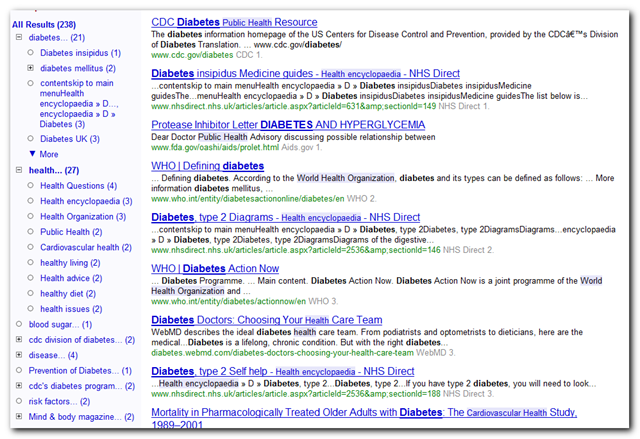This screenshot has height=439, width=640.
Task: Click the who.int diabetes/actionnow/en URL
Action: click(228, 302)
